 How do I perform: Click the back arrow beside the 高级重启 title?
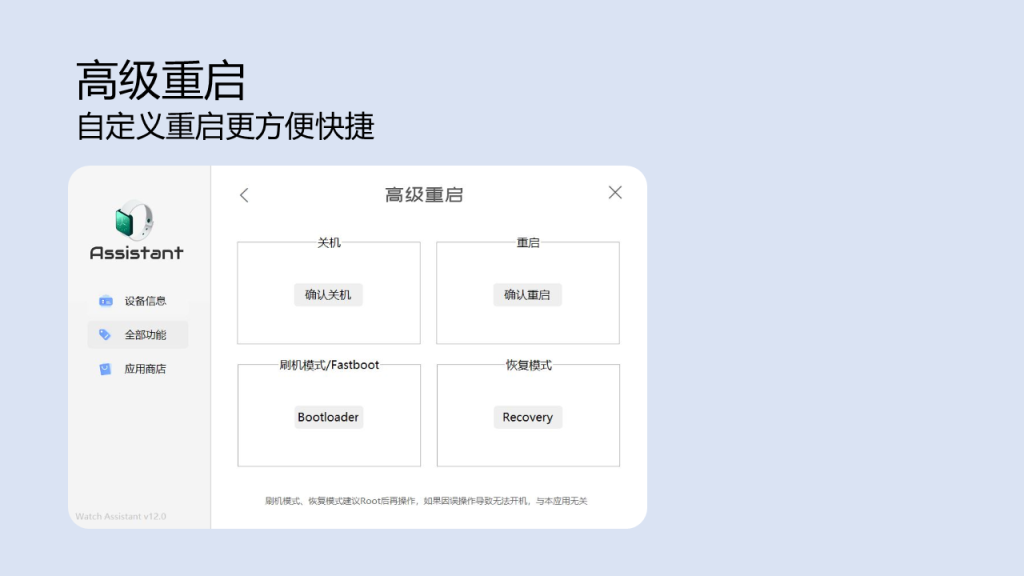244,195
